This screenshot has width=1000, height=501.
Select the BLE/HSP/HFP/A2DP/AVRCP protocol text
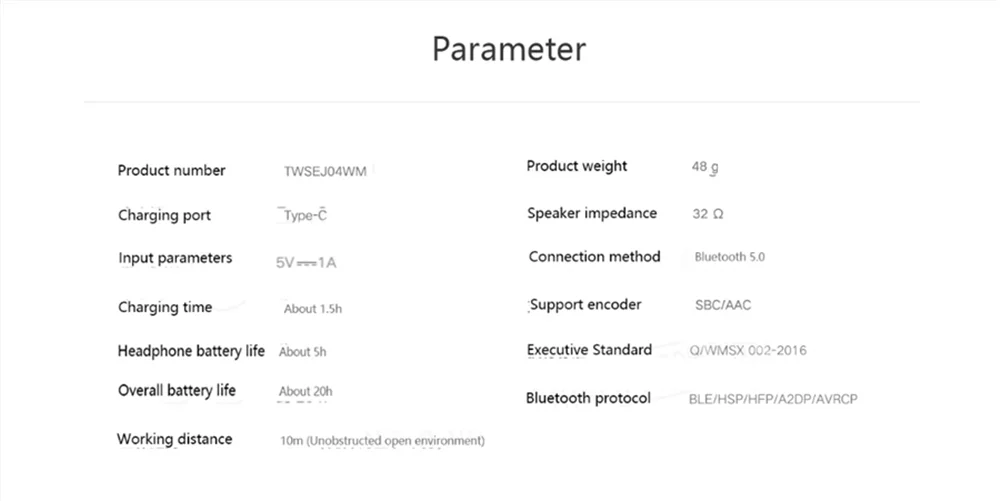[x=773, y=399]
